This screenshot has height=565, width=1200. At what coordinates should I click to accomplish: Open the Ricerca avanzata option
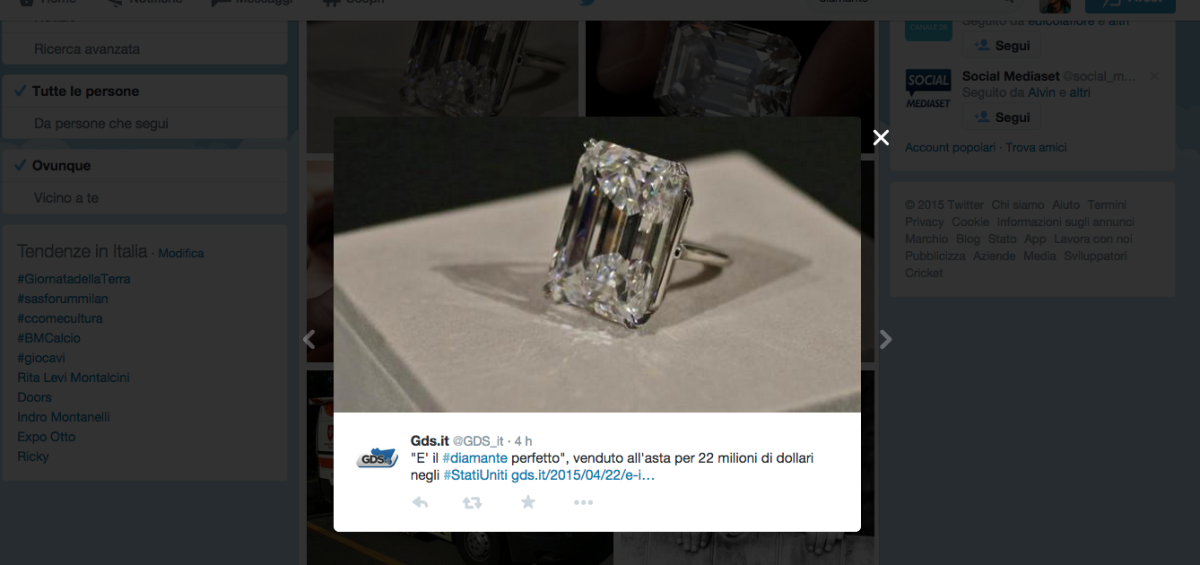145,49
